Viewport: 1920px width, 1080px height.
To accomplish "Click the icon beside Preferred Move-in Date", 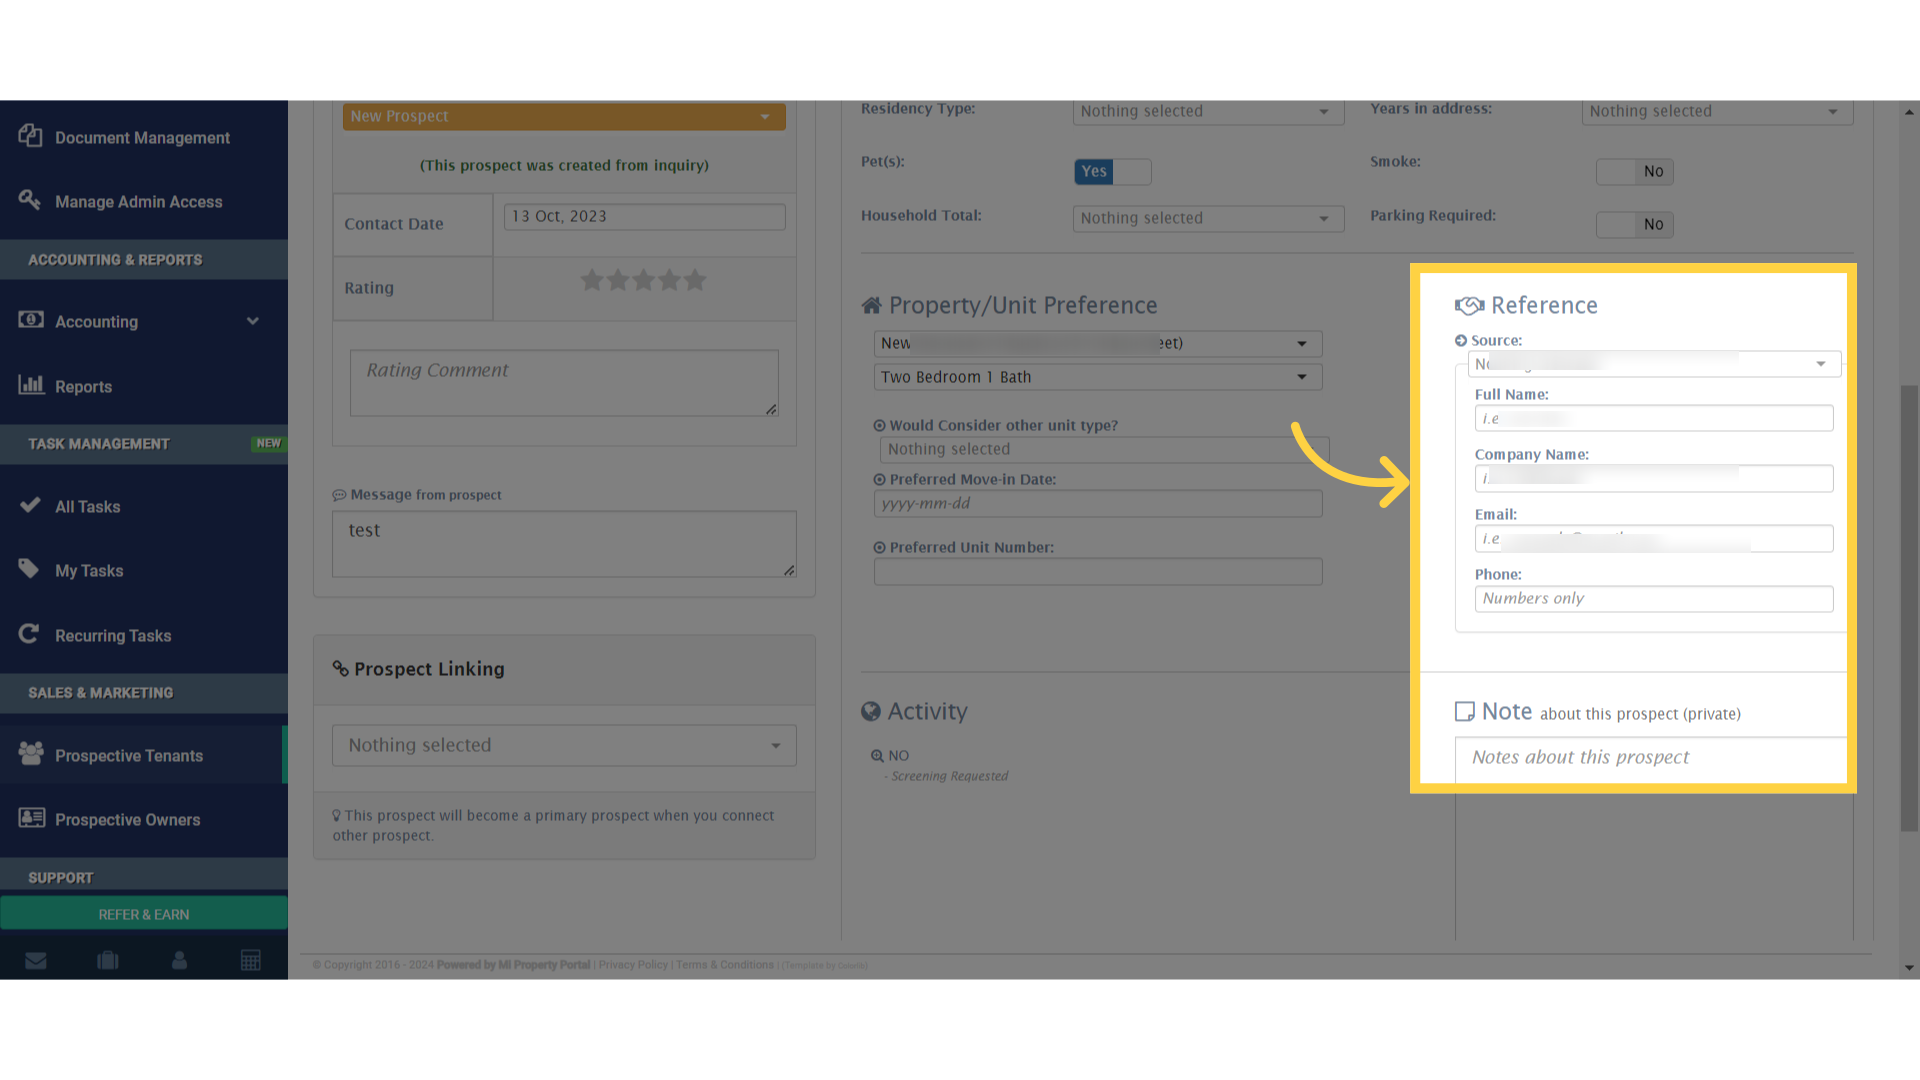I will coord(879,480).
